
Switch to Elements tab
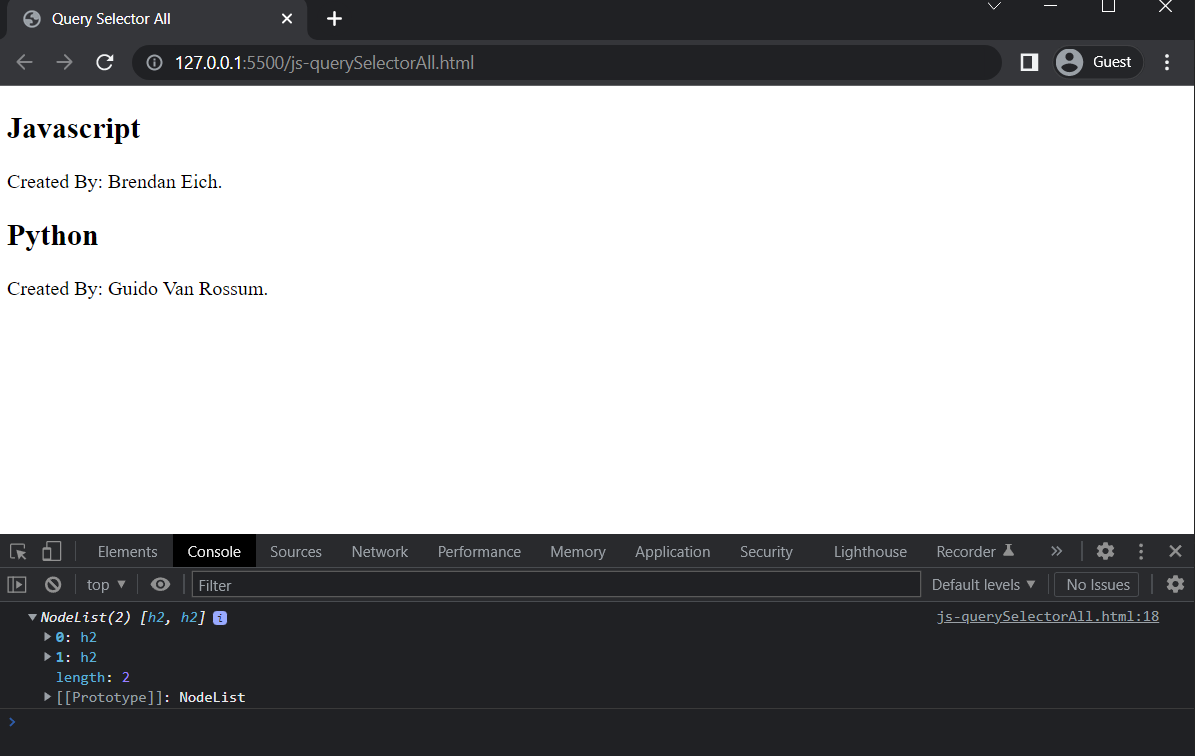pyautogui.click(x=127, y=552)
